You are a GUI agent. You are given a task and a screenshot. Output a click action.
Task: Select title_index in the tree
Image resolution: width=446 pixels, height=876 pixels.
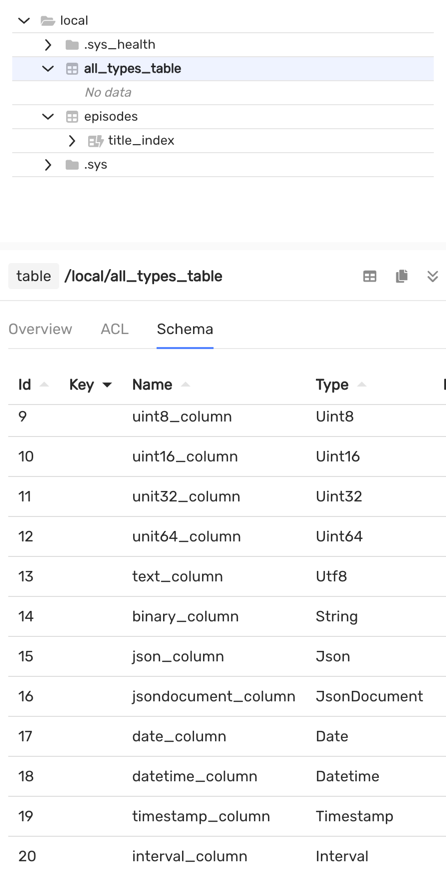coord(141,141)
